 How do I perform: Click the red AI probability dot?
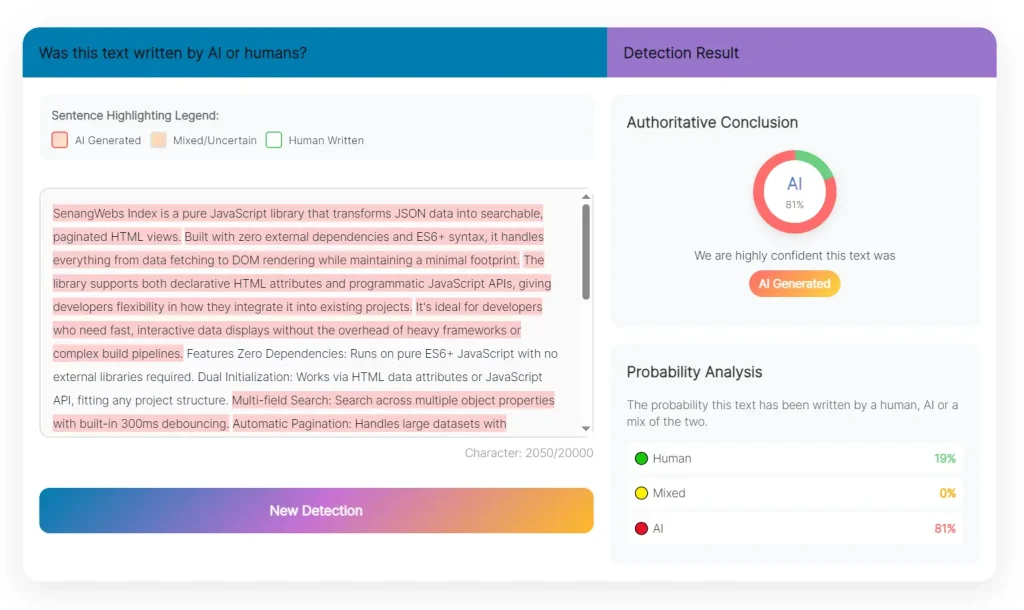(x=641, y=528)
